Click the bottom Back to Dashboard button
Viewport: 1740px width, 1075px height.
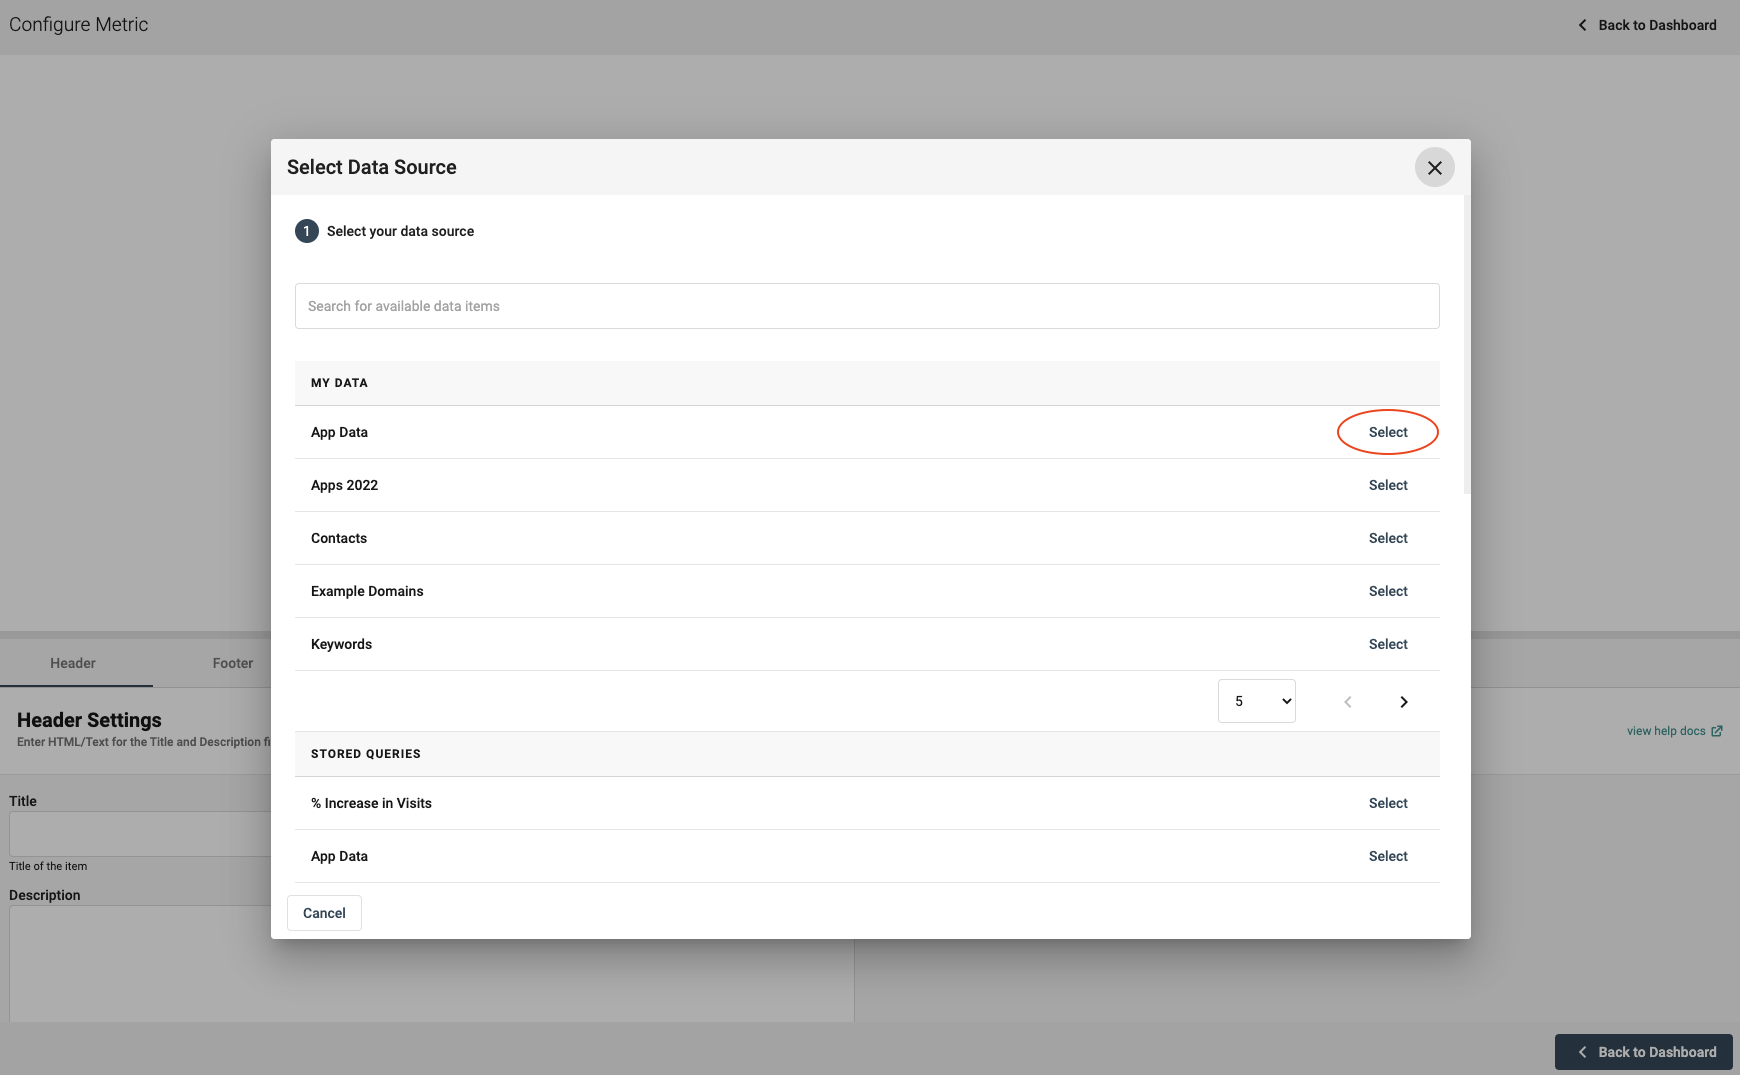[x=1644, y=1052]
